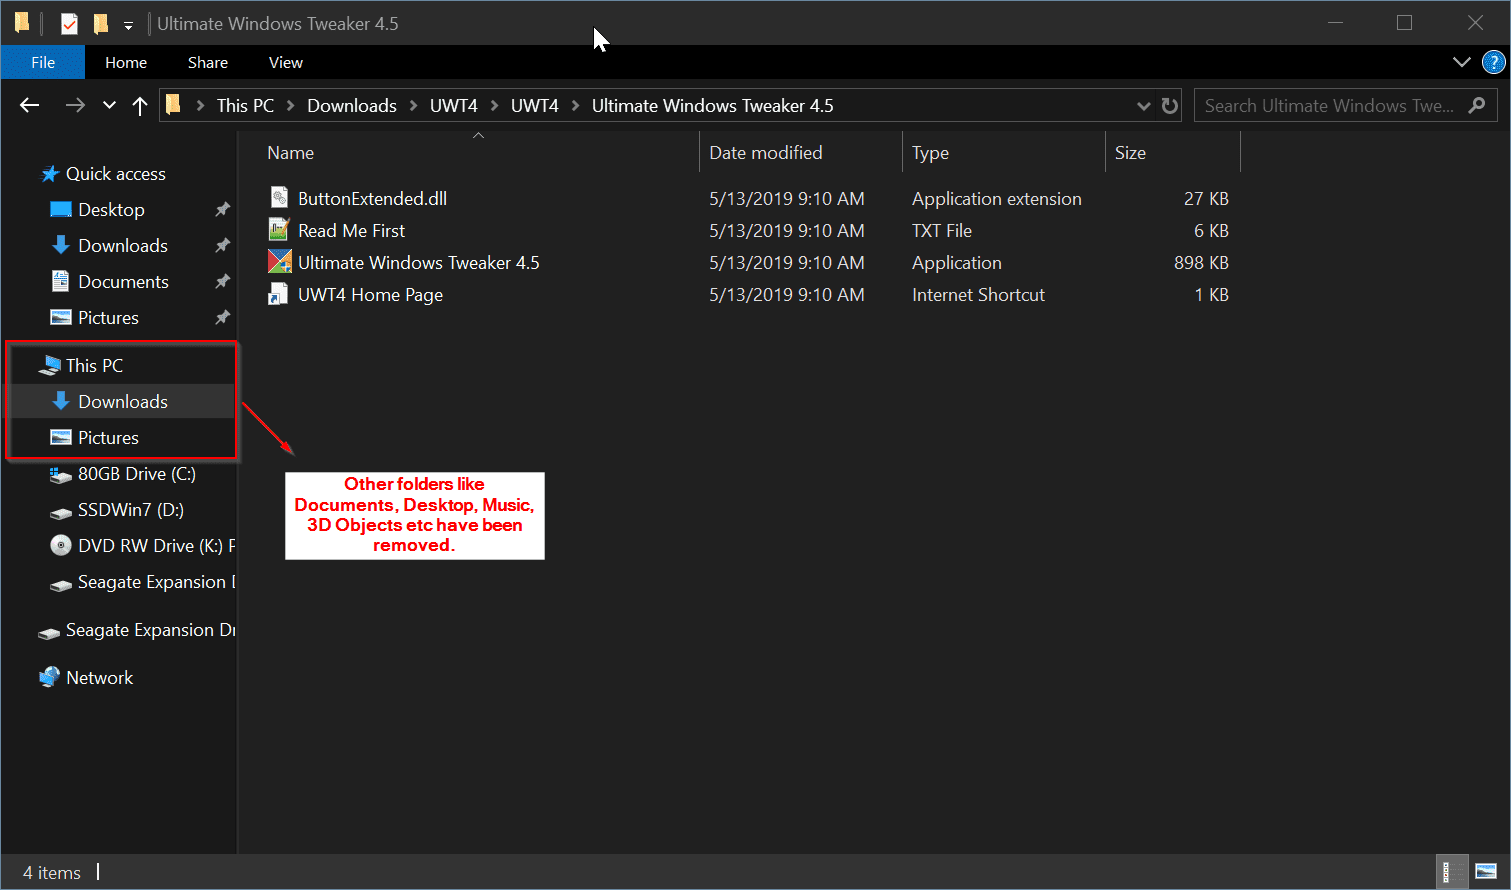Navigate to Downloads in address breadcrumb
Viewport: 1511px width, 890px height.
click(x=351, y=106)
